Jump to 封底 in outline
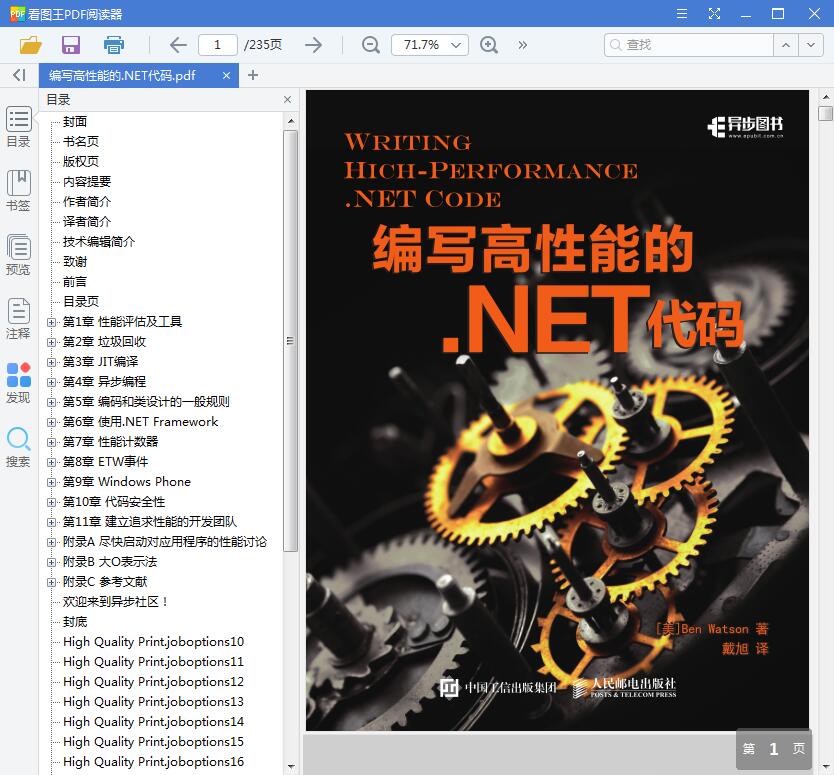The width and height of the screenshot is (834, 775). tap(75, 622)
